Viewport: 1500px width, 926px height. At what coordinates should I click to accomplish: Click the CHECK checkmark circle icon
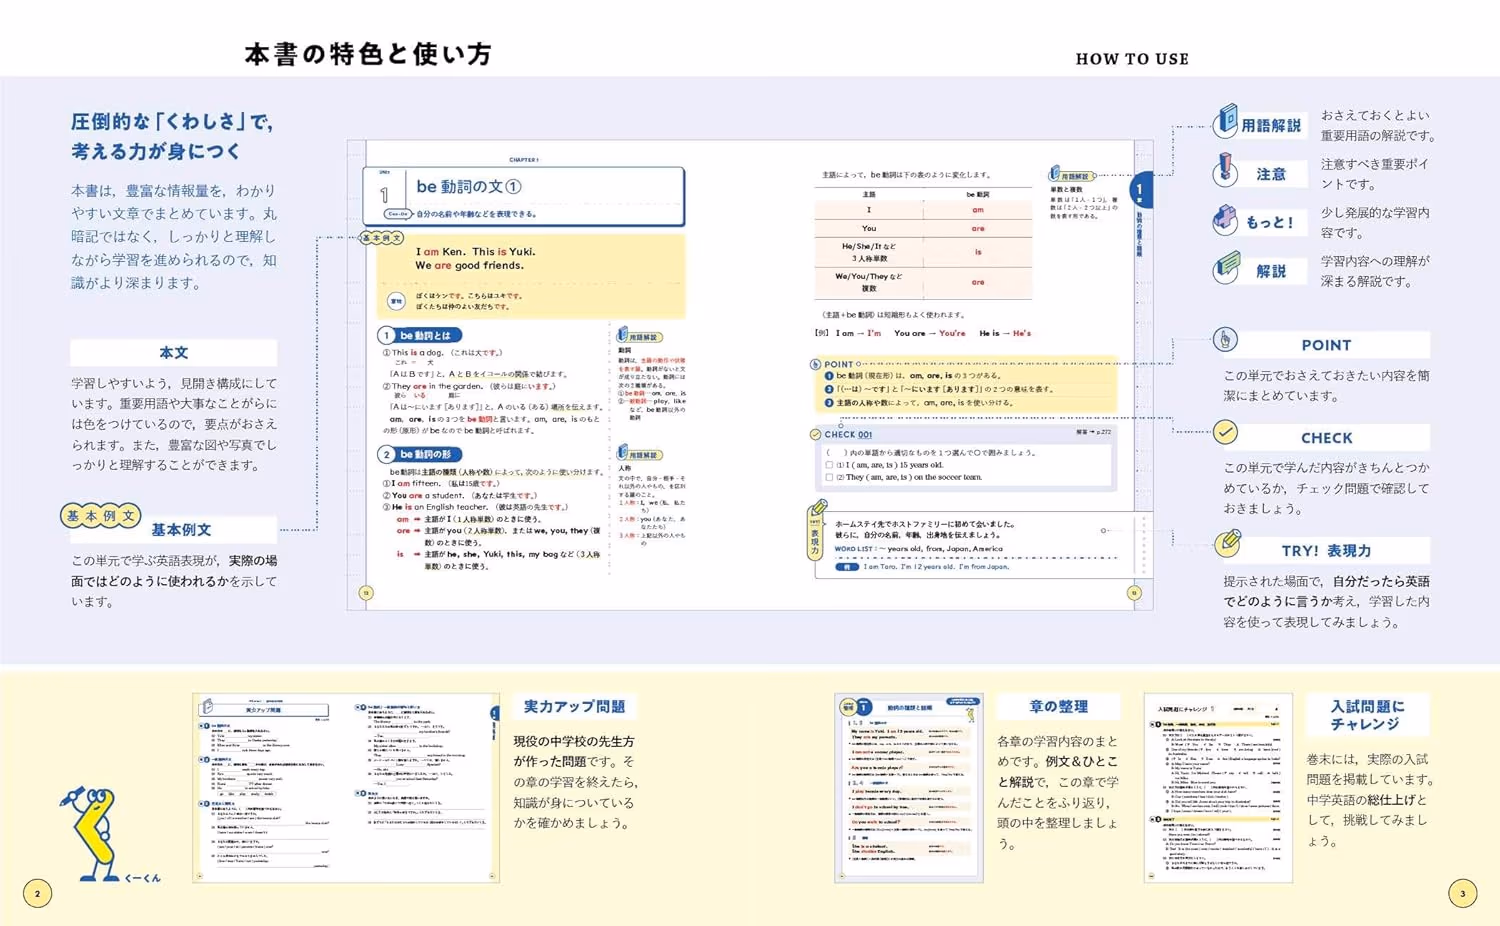[x=1225, y=432]
